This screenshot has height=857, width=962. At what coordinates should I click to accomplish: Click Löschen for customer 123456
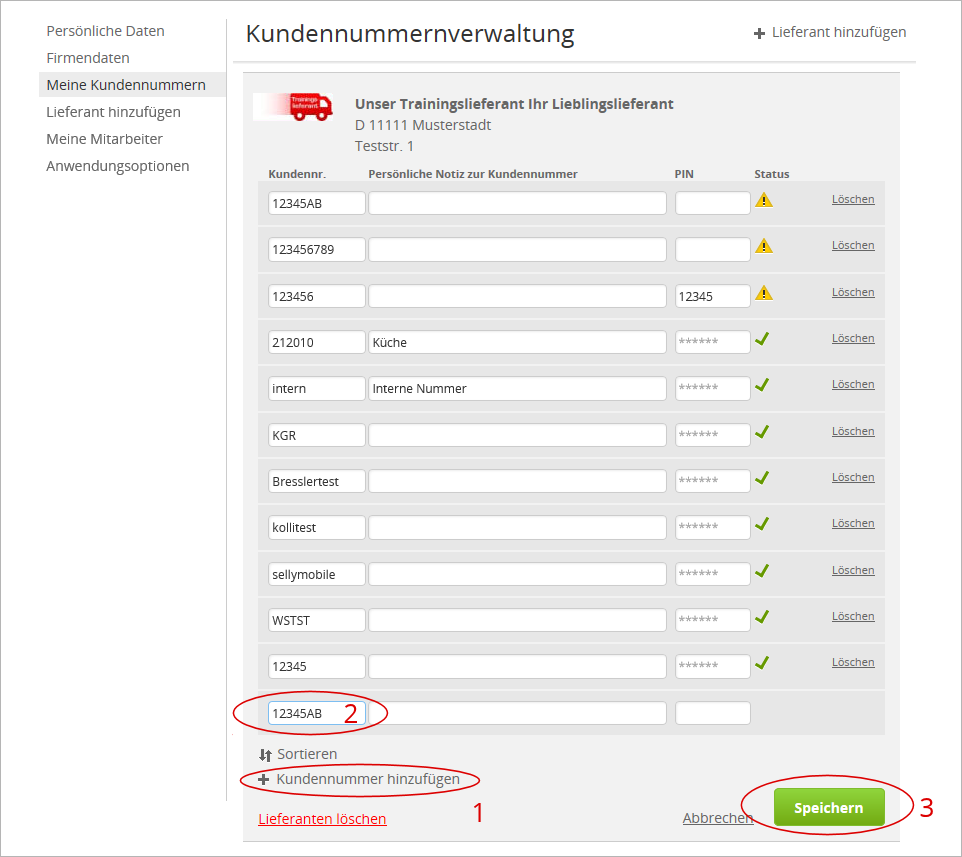coord(853,293)
